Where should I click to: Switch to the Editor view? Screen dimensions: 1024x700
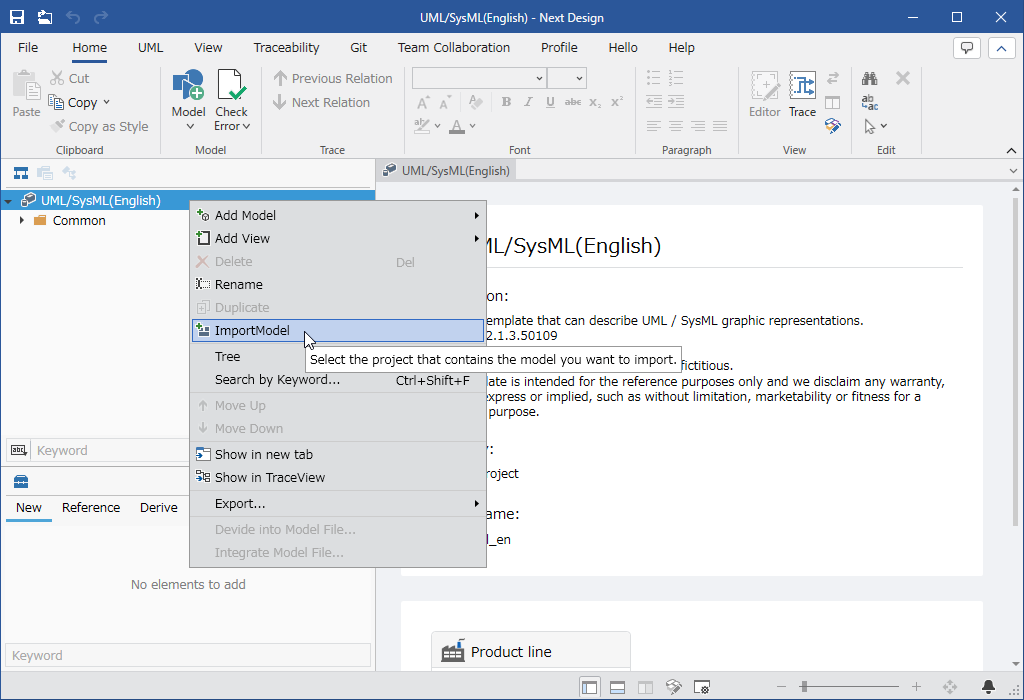[765, 94]
